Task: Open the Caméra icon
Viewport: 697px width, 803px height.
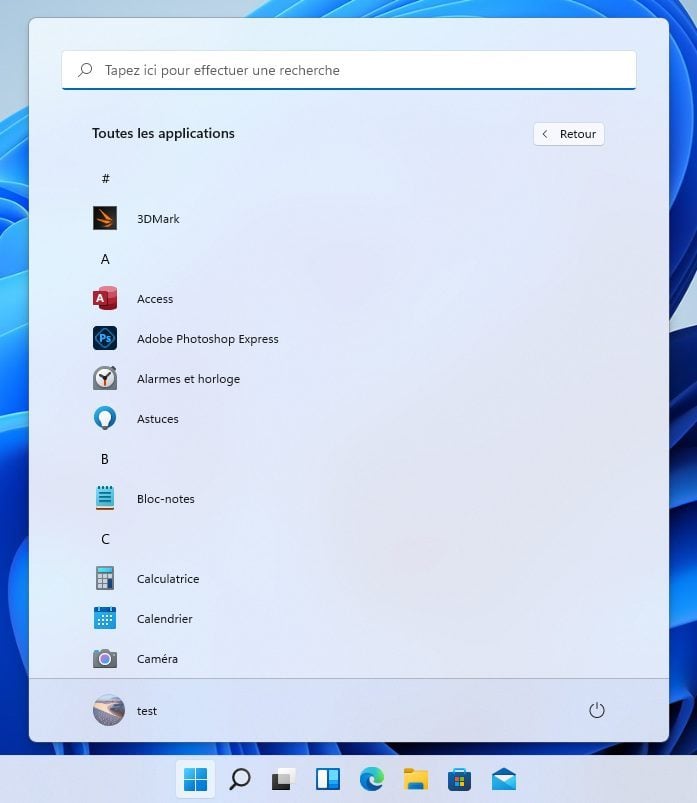Action: coord(105,659)
